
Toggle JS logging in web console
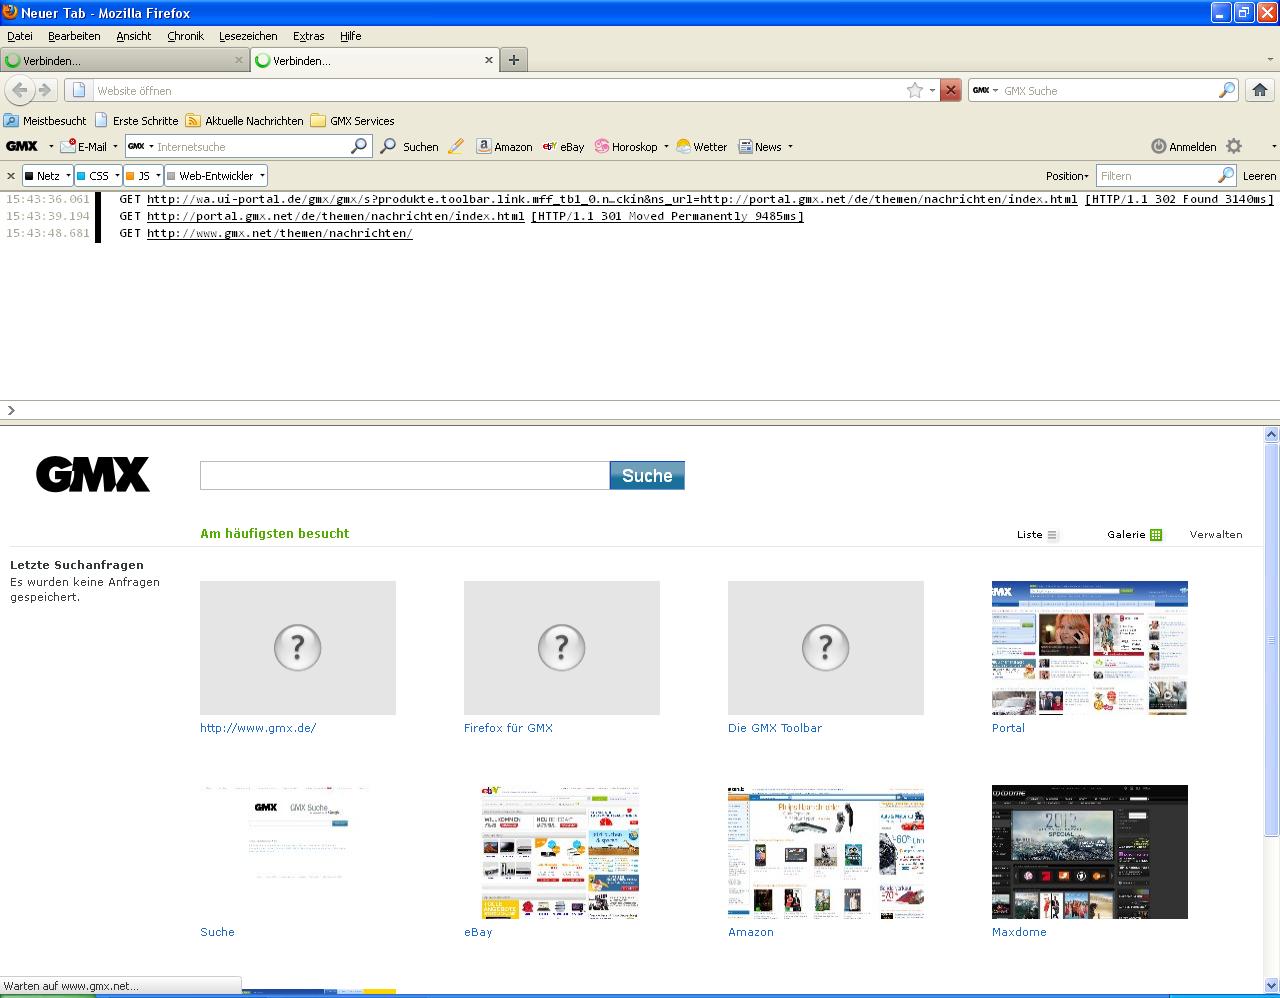coord(138,176)
